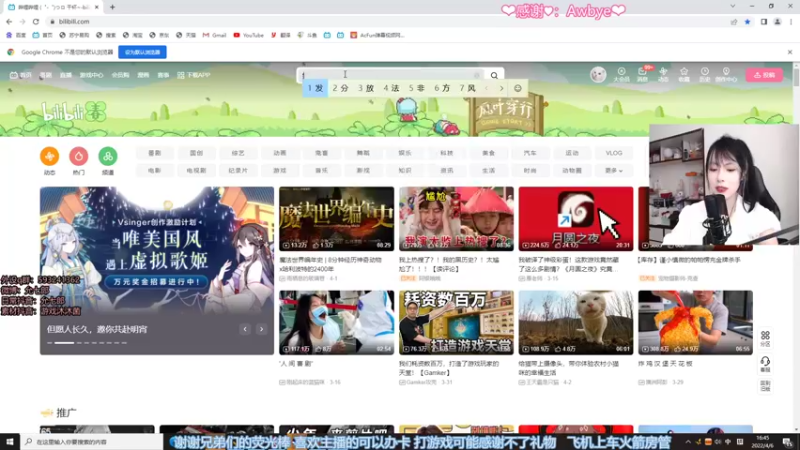The image size is (800, 450).
Task: Open the orange 动态 circle icon
Action: pyautogui.click(x=49, y=156)
